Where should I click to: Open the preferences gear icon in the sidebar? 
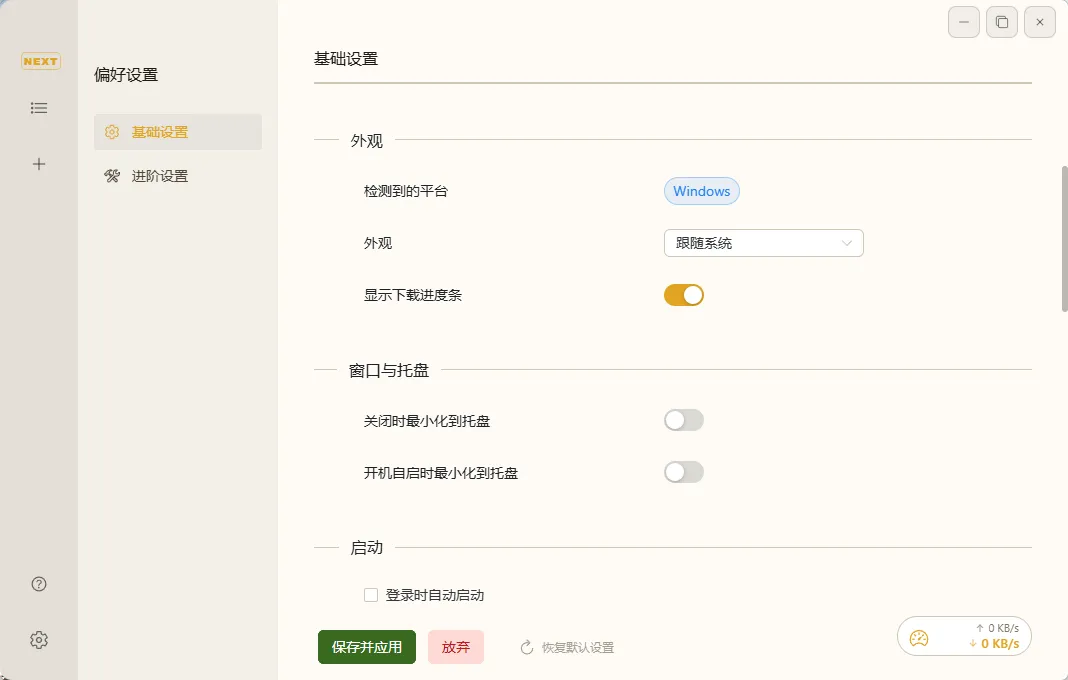tap(39, 640)
